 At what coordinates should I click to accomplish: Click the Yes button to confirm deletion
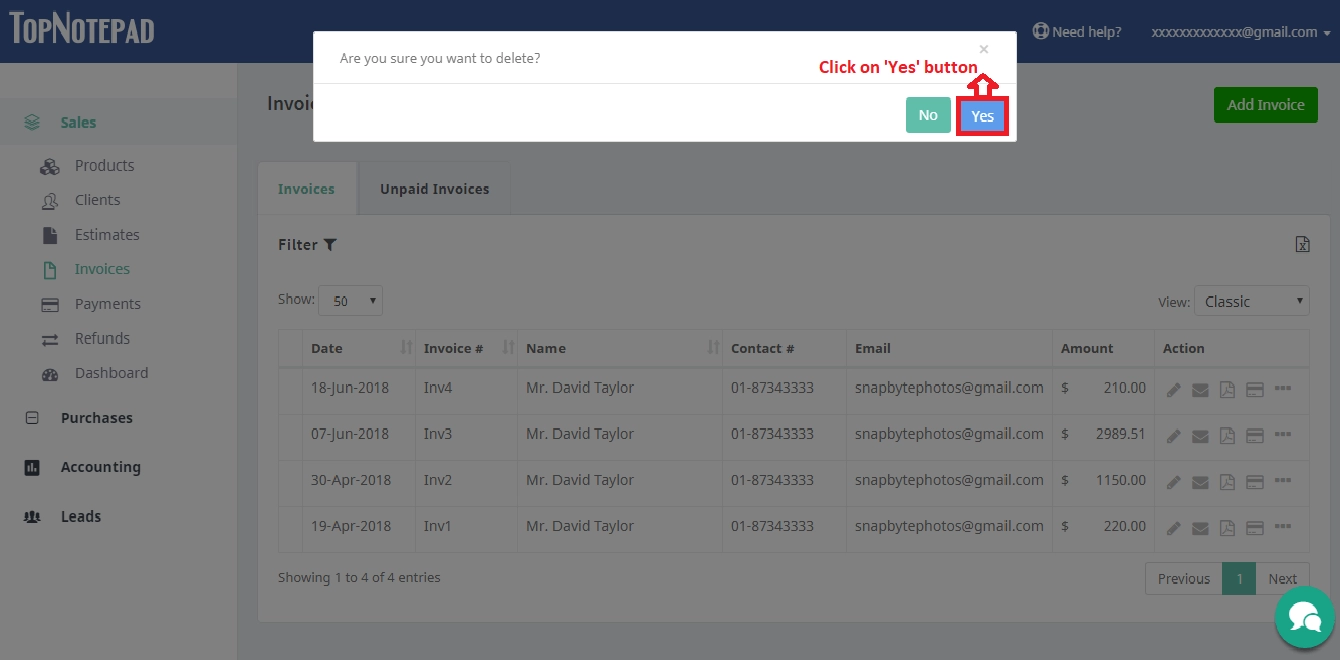[982, 116]
